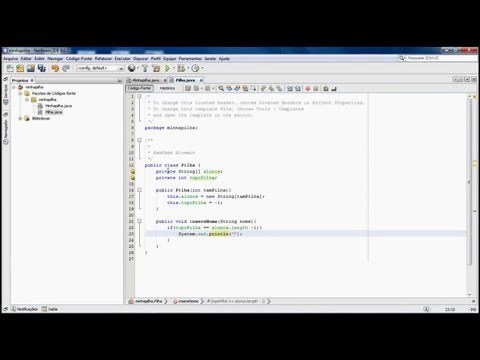This screenshot has height=360, width=480.
Task: Click the Notificações status bar button
Action: click(24, 309)
